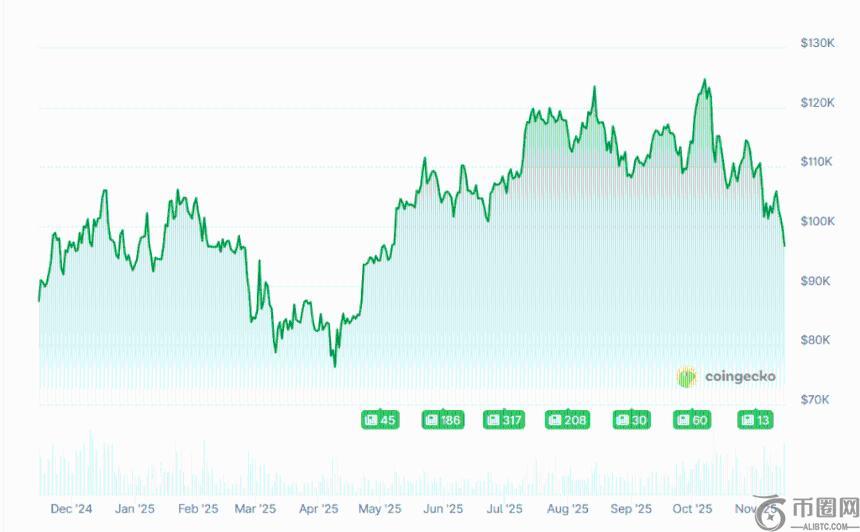Open the news badge showing 208

[x=567, y=420]
